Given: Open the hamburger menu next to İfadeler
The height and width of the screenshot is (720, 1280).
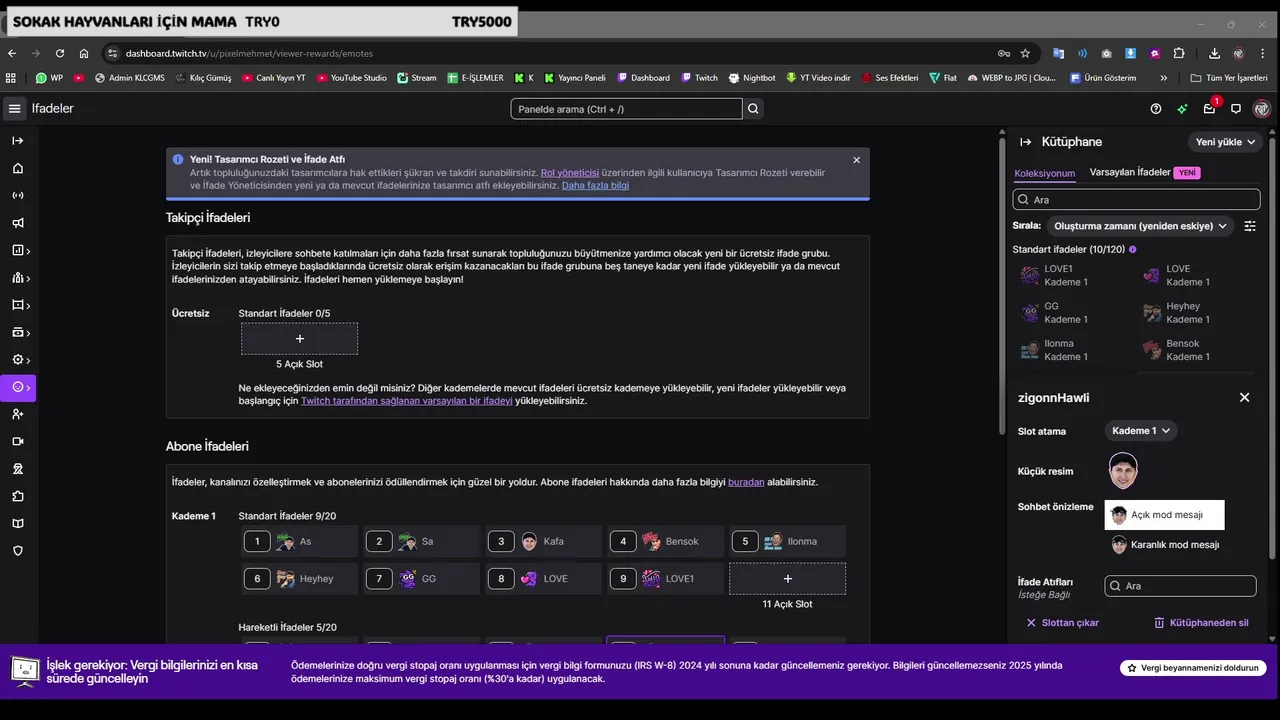Looking at the screenshot, I should (14, 109).
